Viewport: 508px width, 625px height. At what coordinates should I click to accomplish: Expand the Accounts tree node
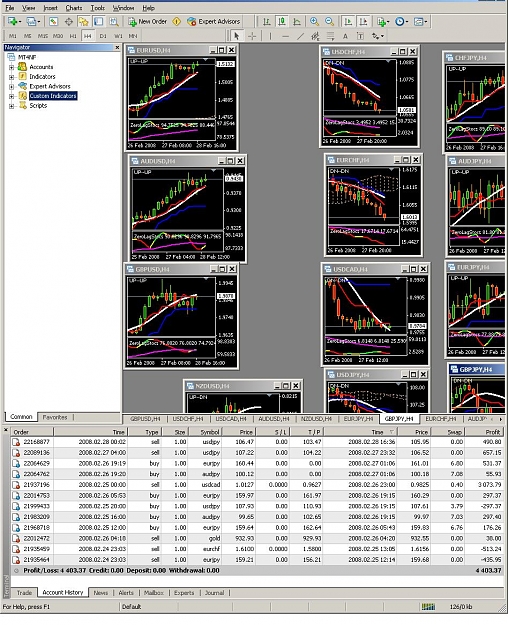[12, 67]
